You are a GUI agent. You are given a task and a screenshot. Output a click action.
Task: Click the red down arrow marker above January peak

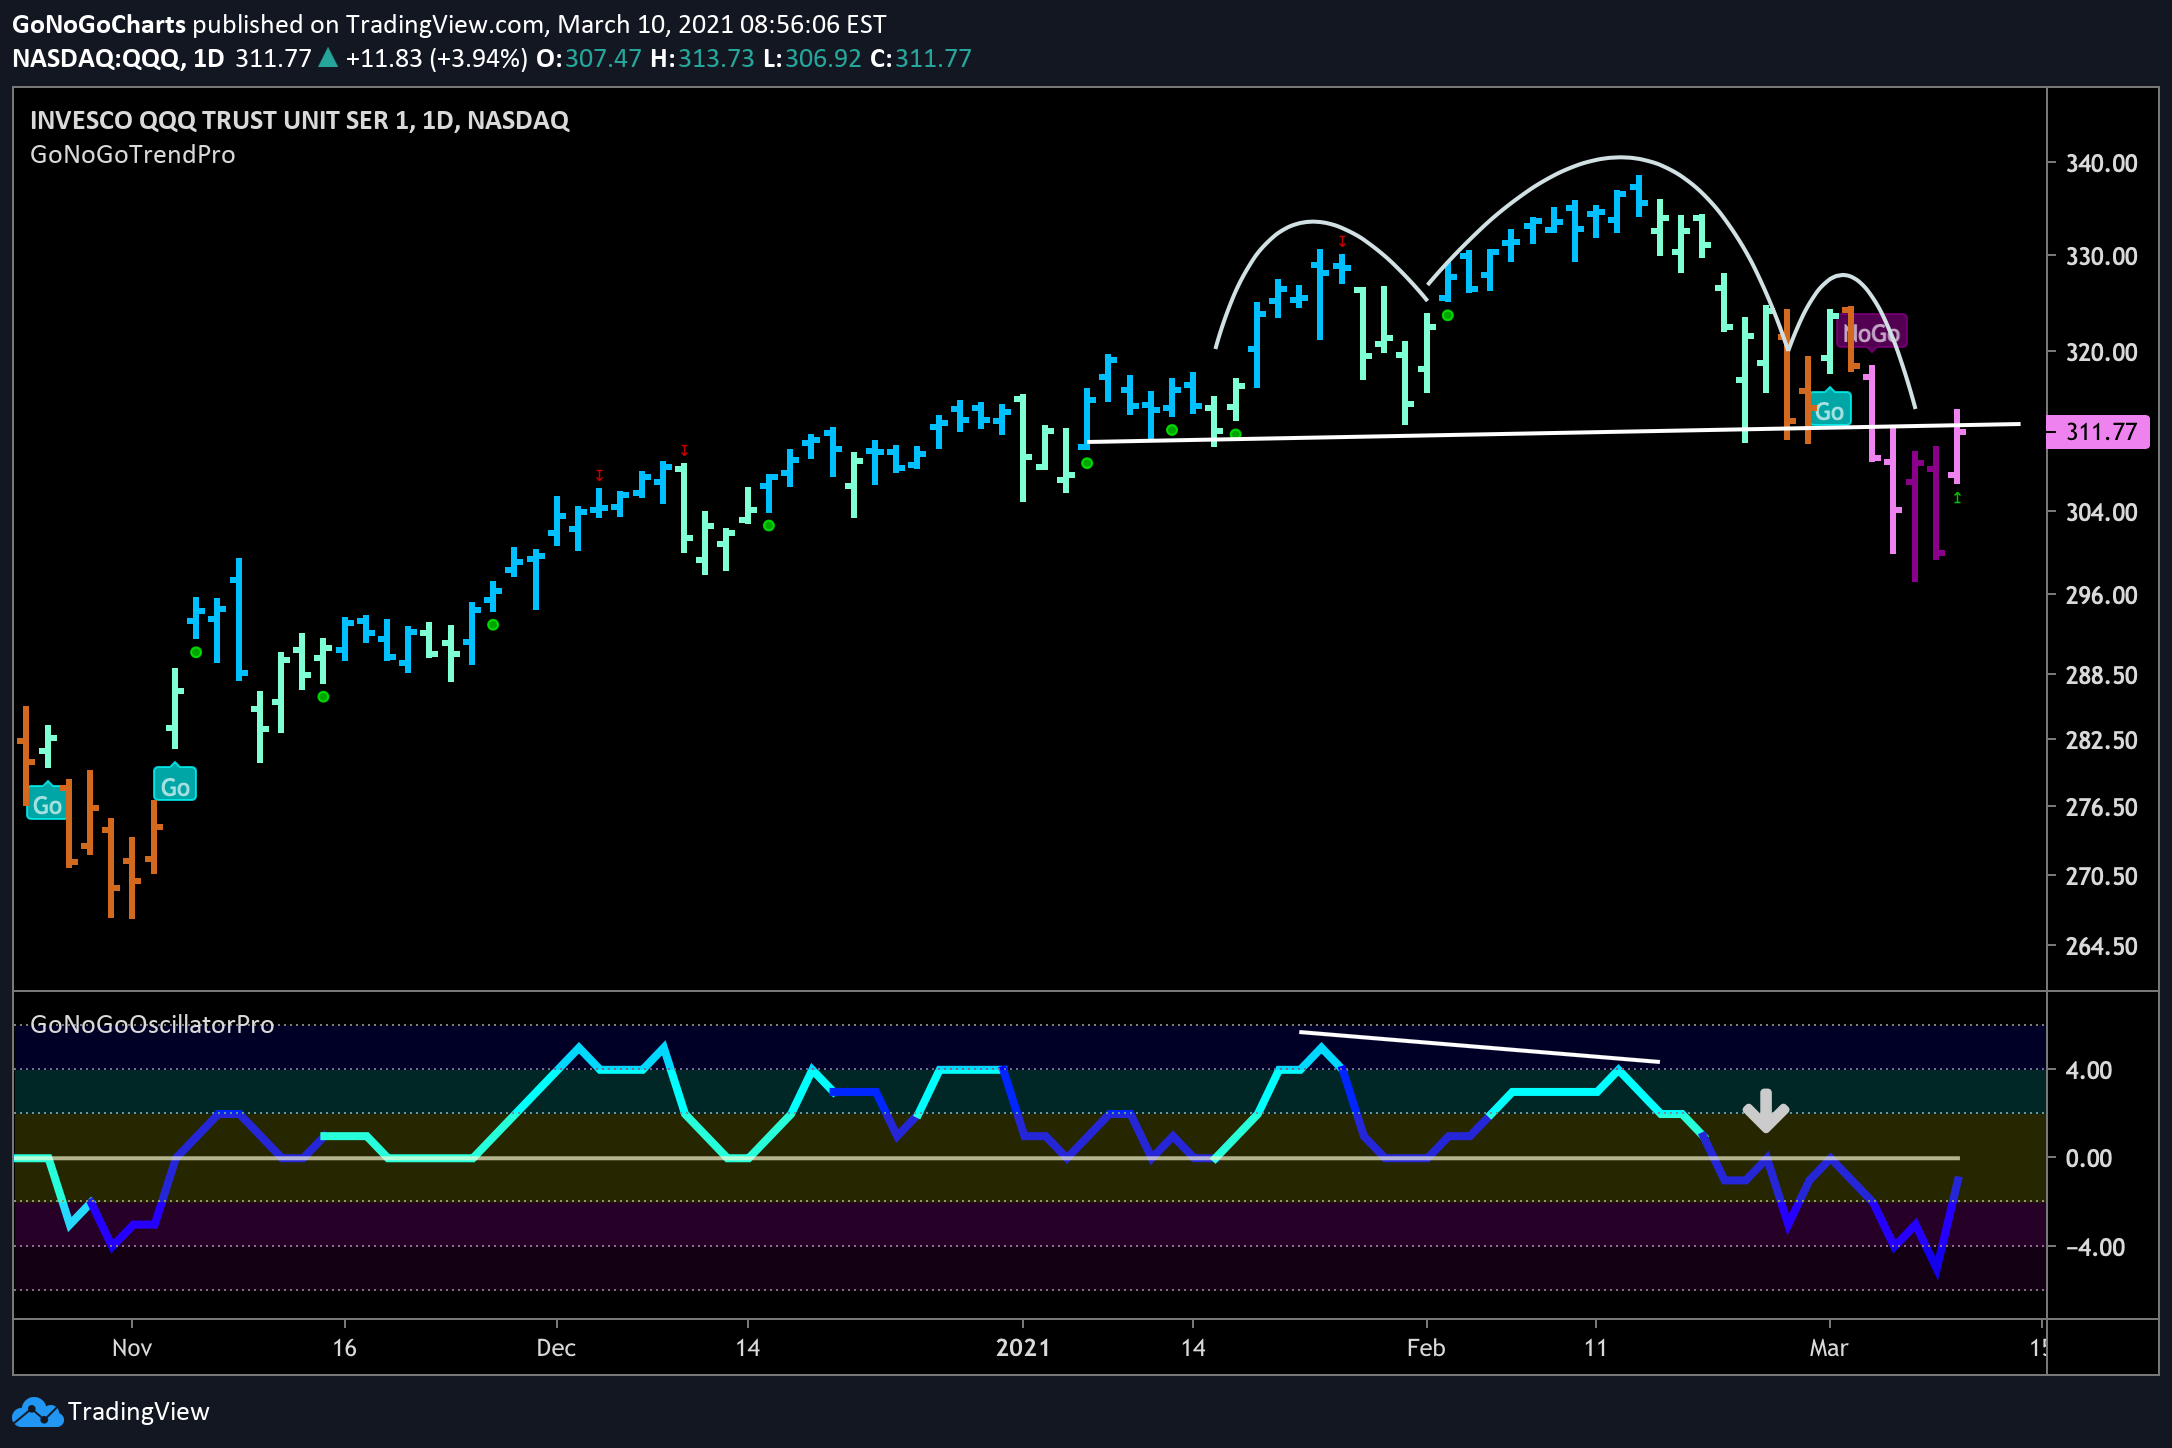(x=1342, y=241)
